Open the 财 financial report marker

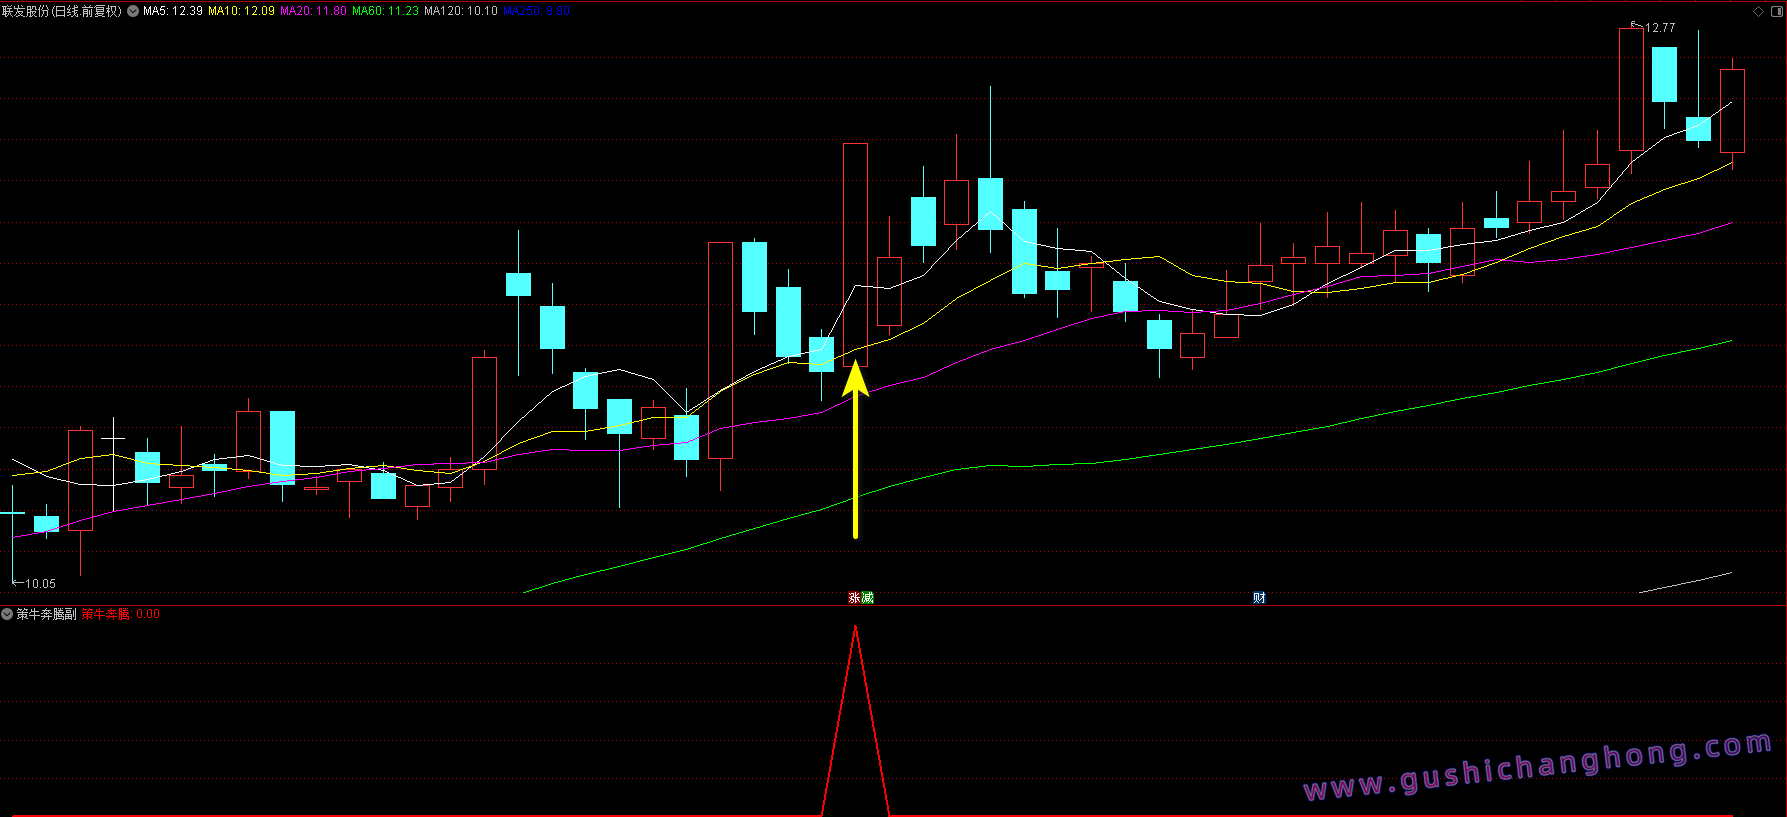click(x=1259, y=598)
